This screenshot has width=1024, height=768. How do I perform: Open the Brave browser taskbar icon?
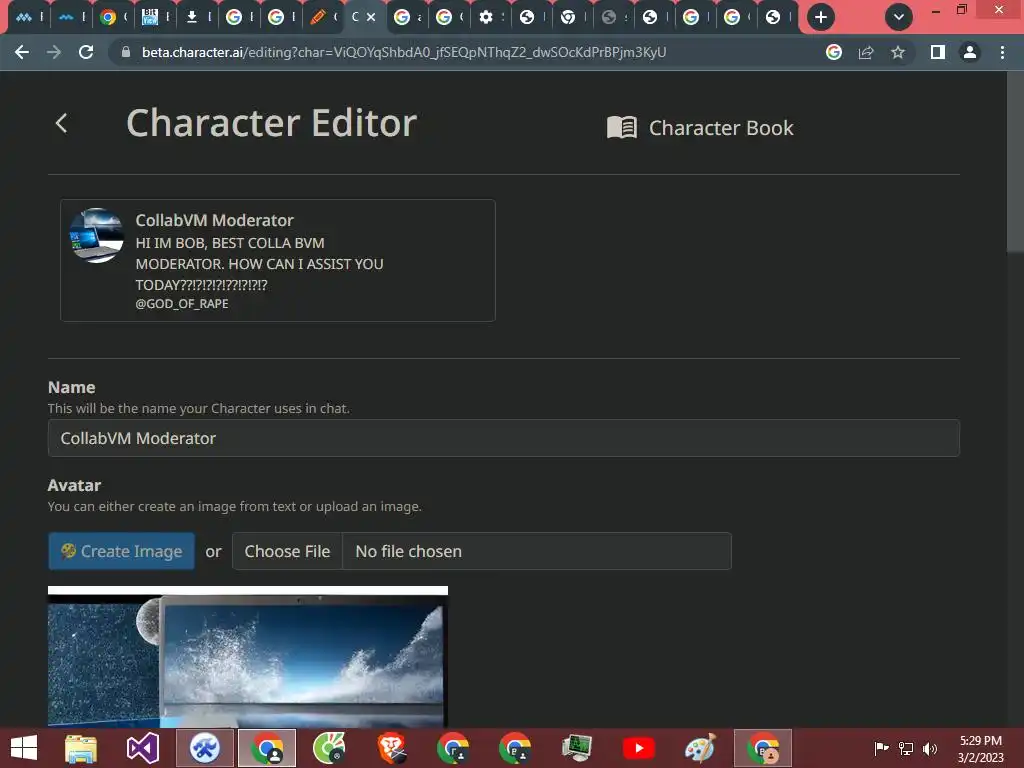[x=391, y=748]
